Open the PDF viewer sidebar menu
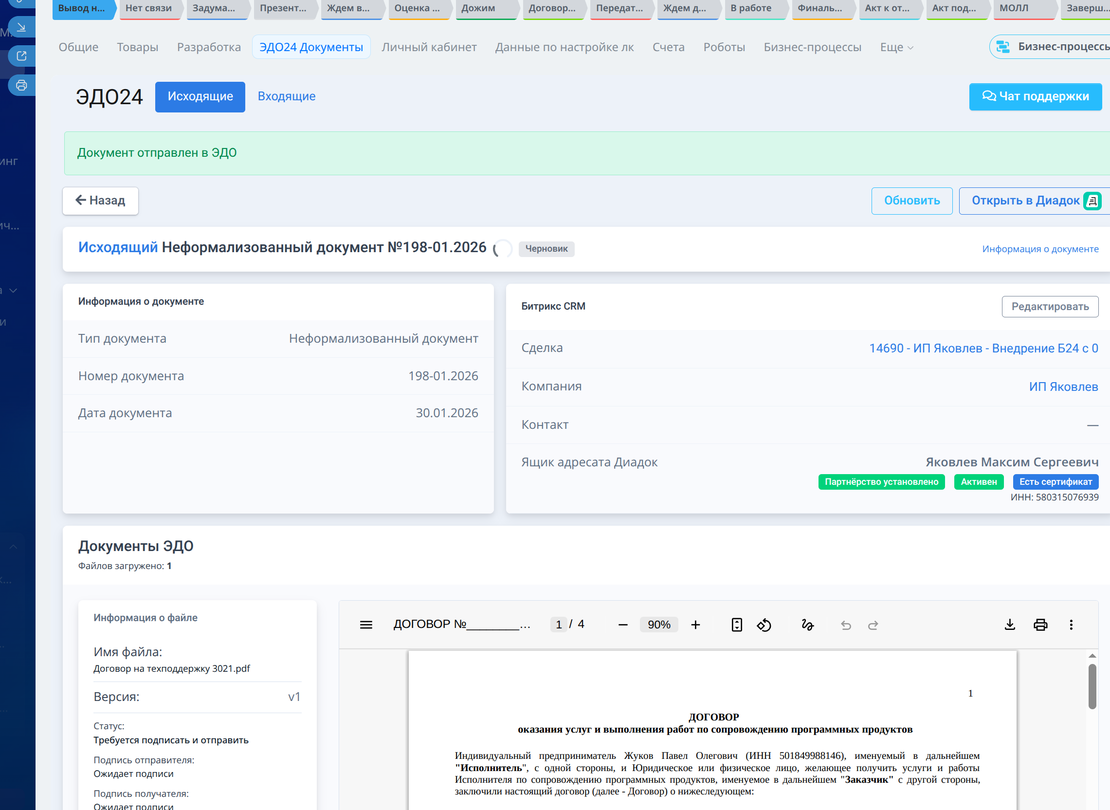Viewport: 1110px width, 810px height. pyautogui.click(x=366, y=625)
